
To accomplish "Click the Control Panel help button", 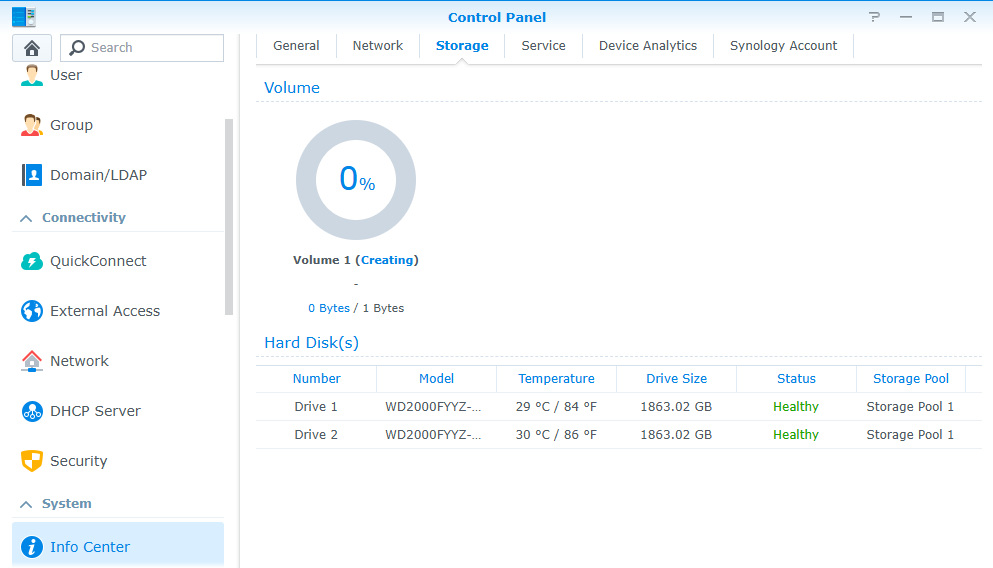I will (x=875, y=17).
